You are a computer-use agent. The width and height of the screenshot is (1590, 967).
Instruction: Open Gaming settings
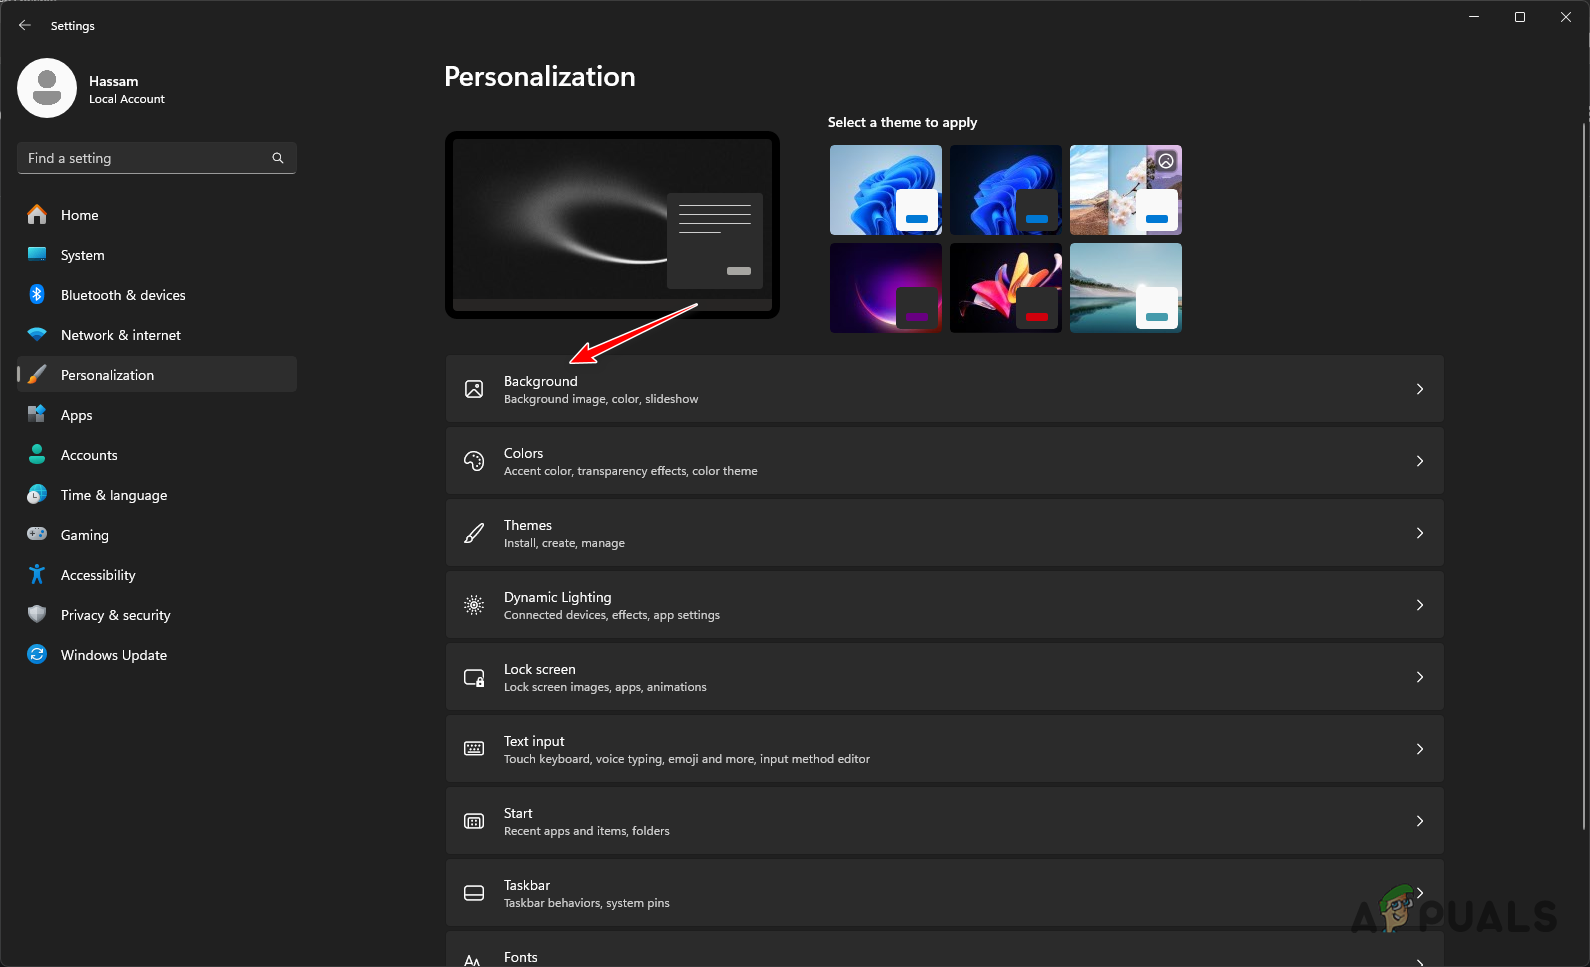(157, 535)
